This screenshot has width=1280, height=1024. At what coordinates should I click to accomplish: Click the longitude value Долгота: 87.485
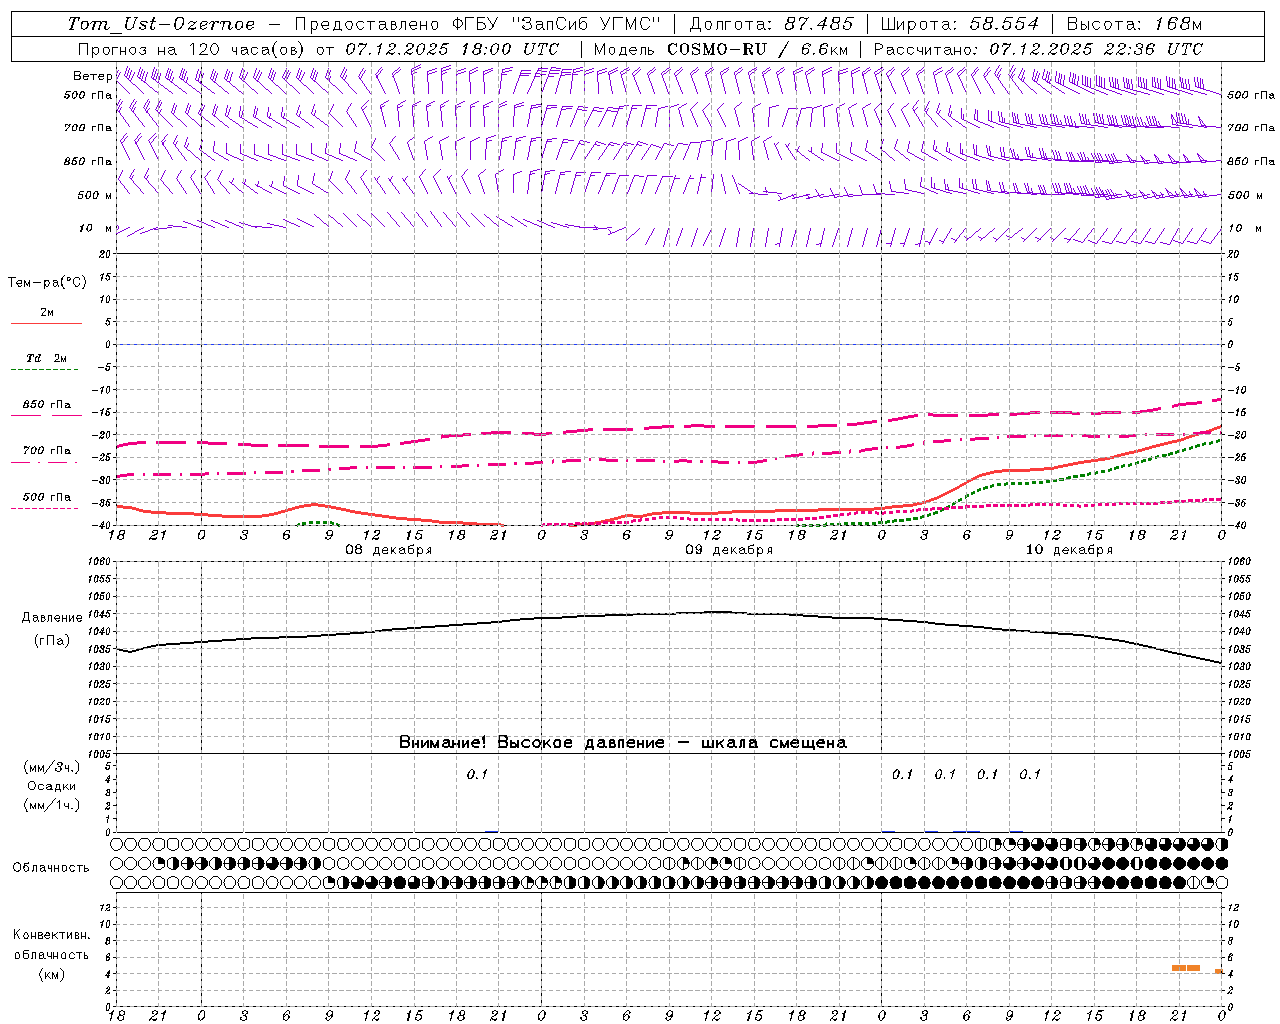(x=772, y=24)
